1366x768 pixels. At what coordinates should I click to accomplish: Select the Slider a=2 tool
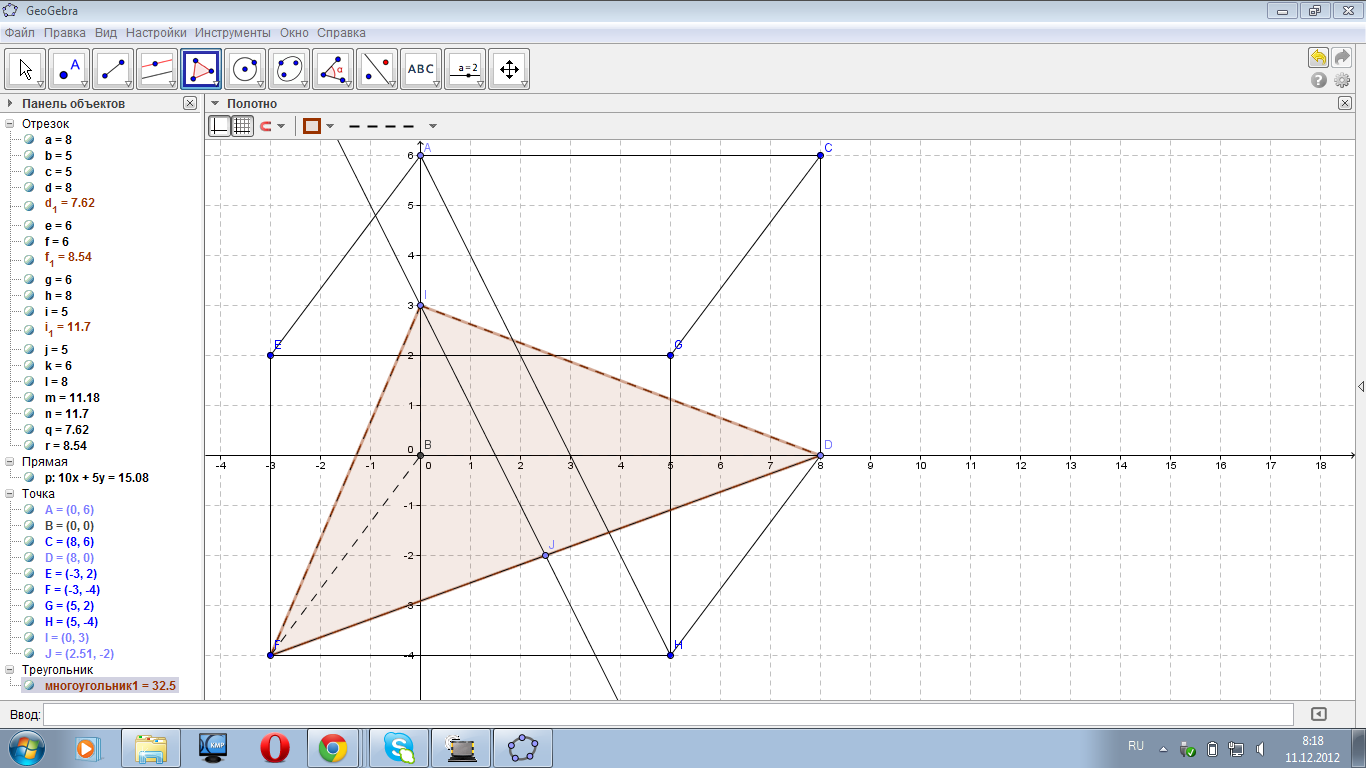click(x=465, y=69)
